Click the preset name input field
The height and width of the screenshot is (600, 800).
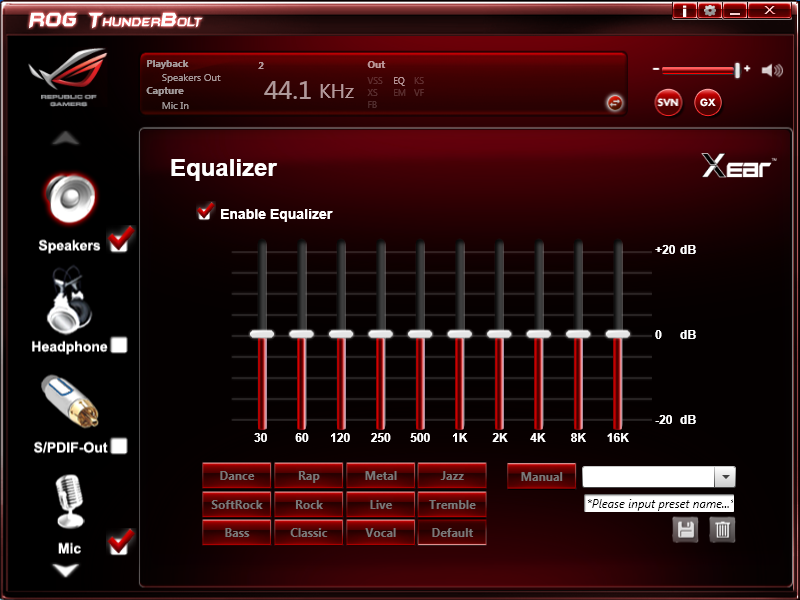[659, 504]
